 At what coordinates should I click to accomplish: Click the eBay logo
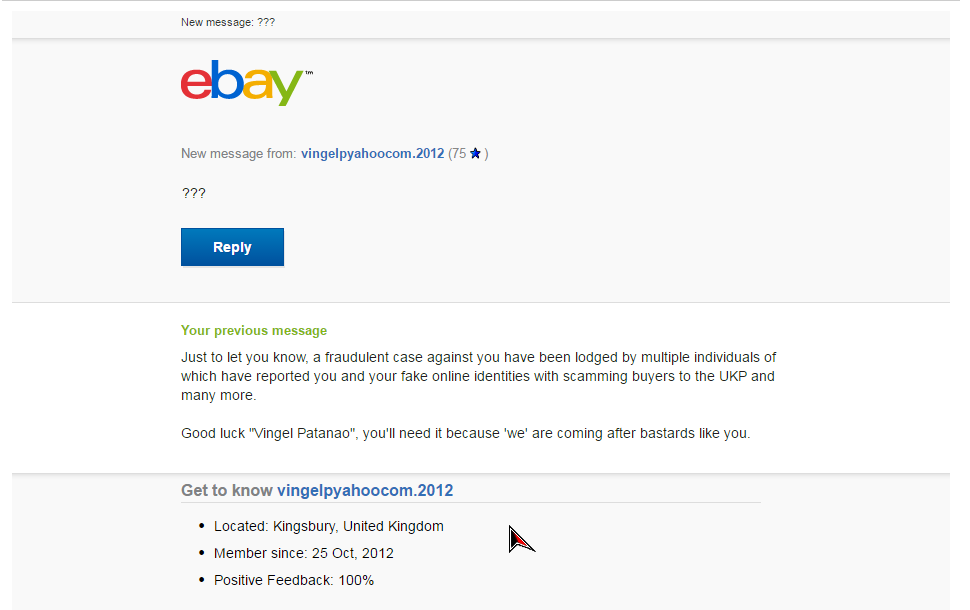(246, 83)
